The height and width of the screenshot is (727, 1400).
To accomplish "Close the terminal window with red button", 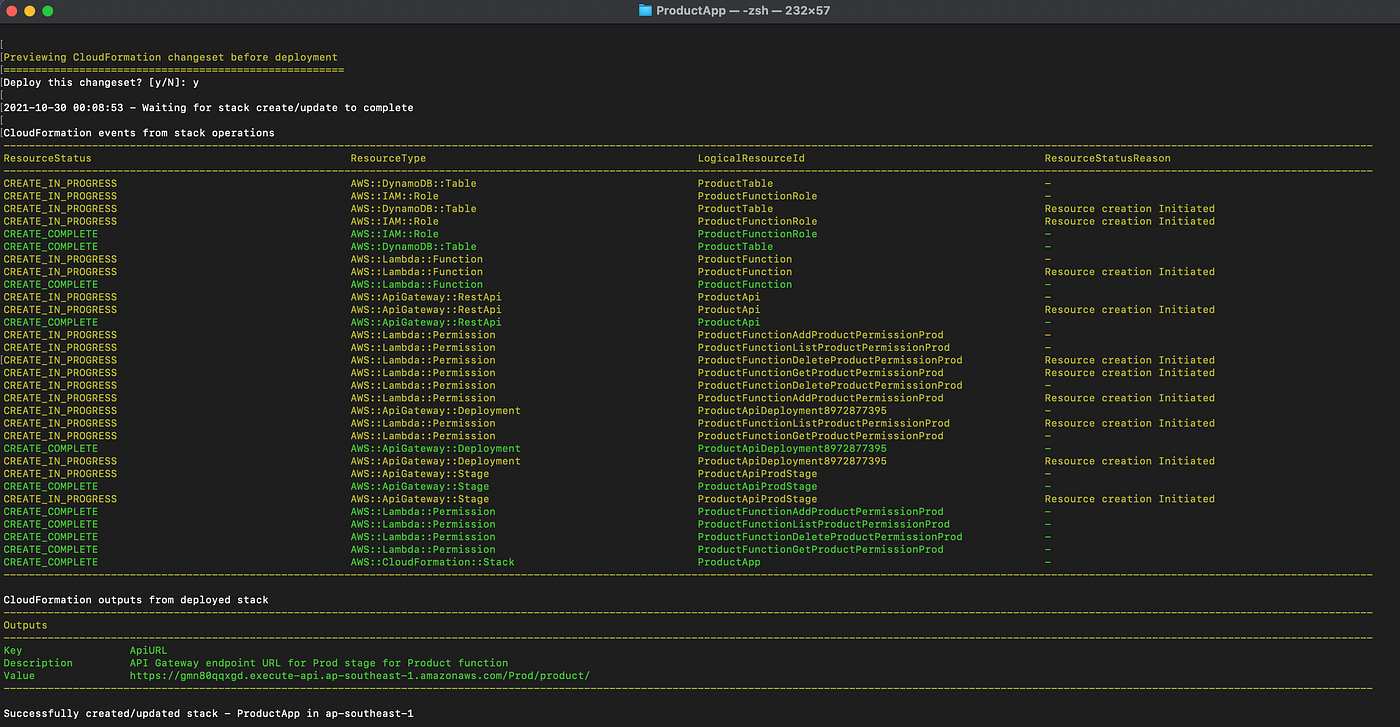I will [11, 11].
